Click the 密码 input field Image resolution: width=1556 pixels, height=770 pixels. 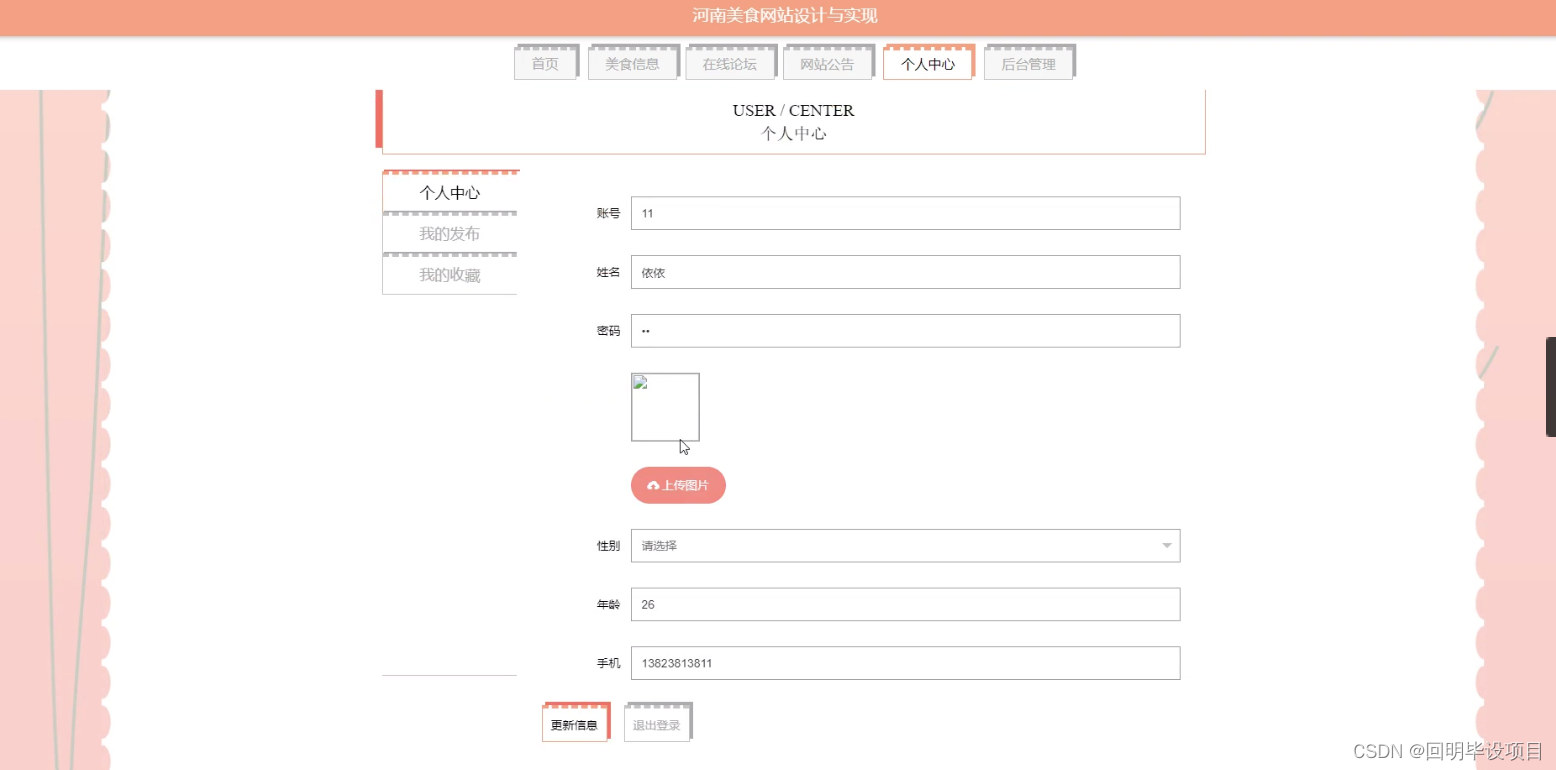click(905, 331)
